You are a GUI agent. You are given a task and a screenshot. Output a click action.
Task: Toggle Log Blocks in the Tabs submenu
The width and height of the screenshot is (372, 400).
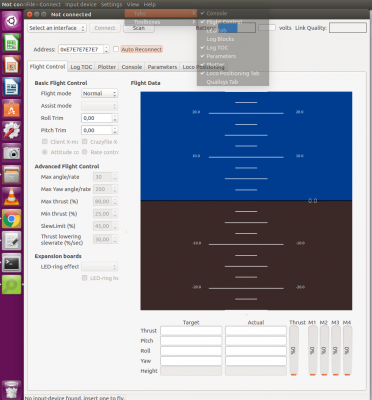[233, 39]
